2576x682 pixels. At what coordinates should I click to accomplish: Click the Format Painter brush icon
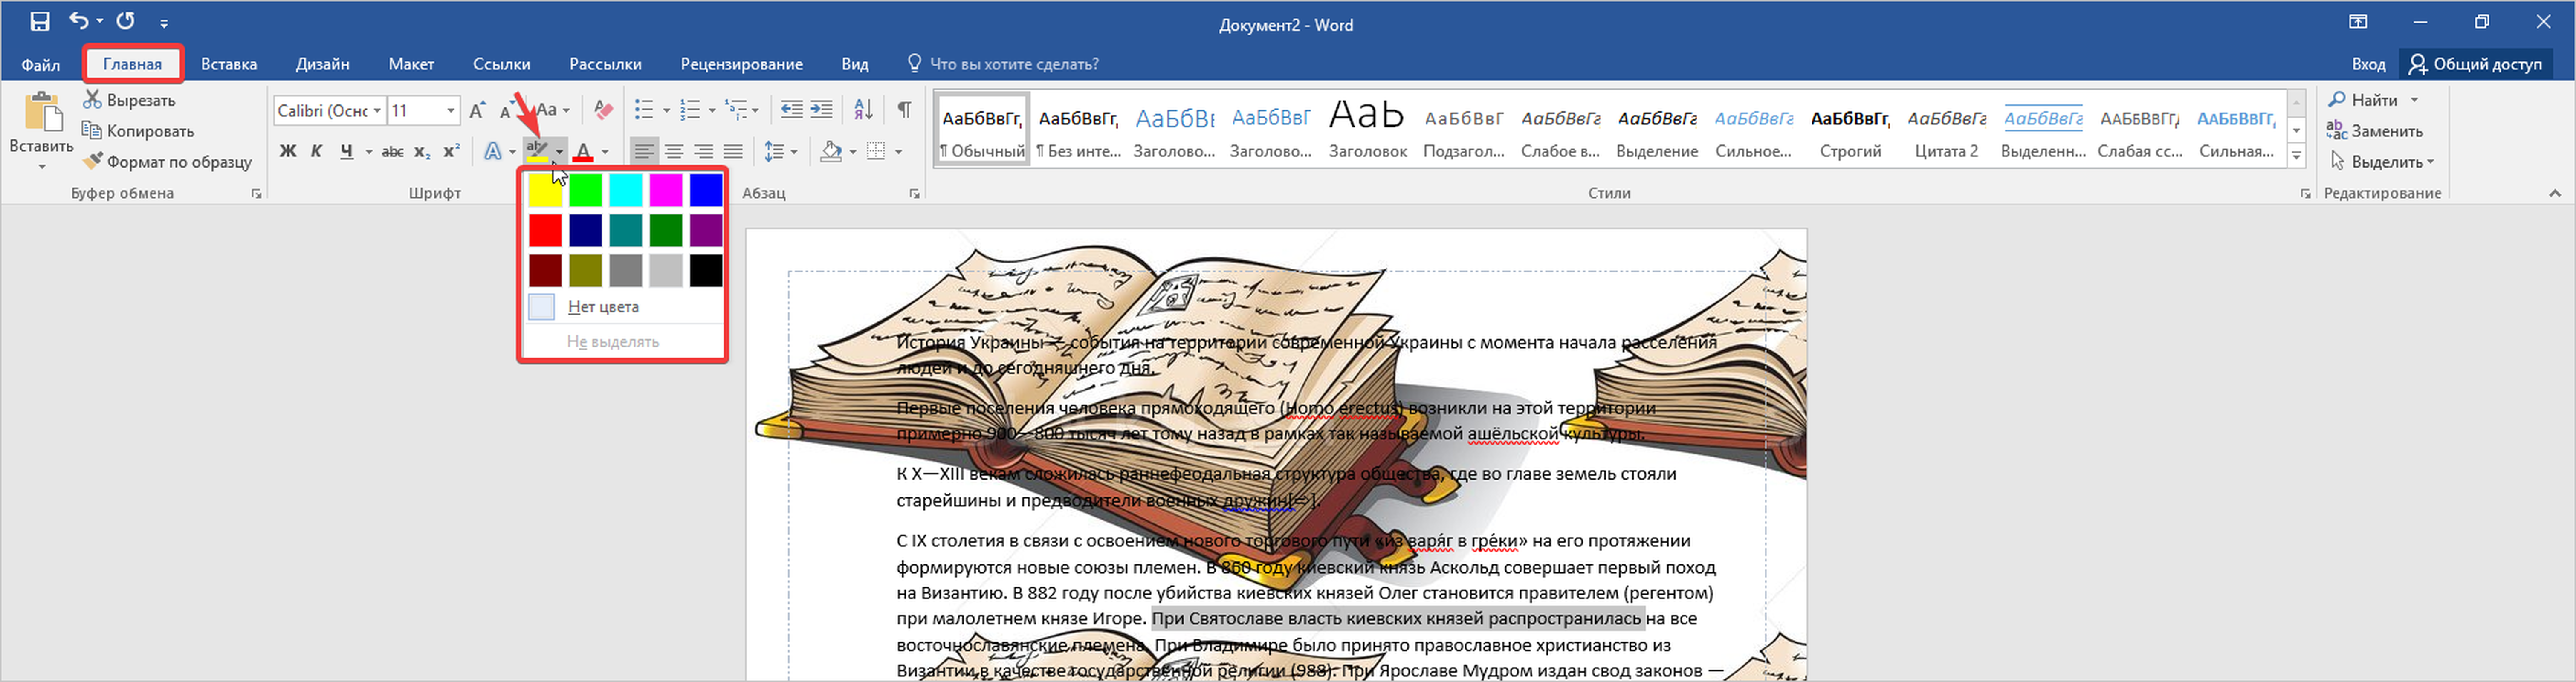[93, 161]
